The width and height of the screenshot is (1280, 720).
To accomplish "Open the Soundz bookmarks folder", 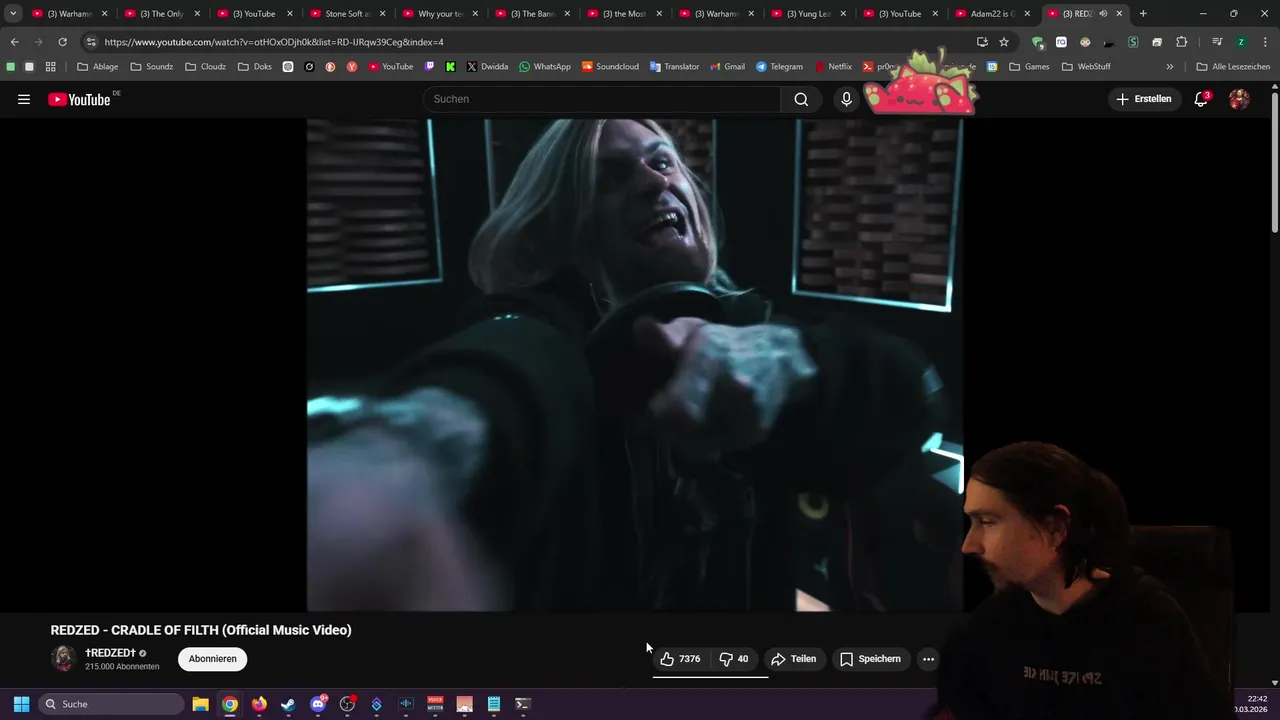I will [x=151, y=67].
